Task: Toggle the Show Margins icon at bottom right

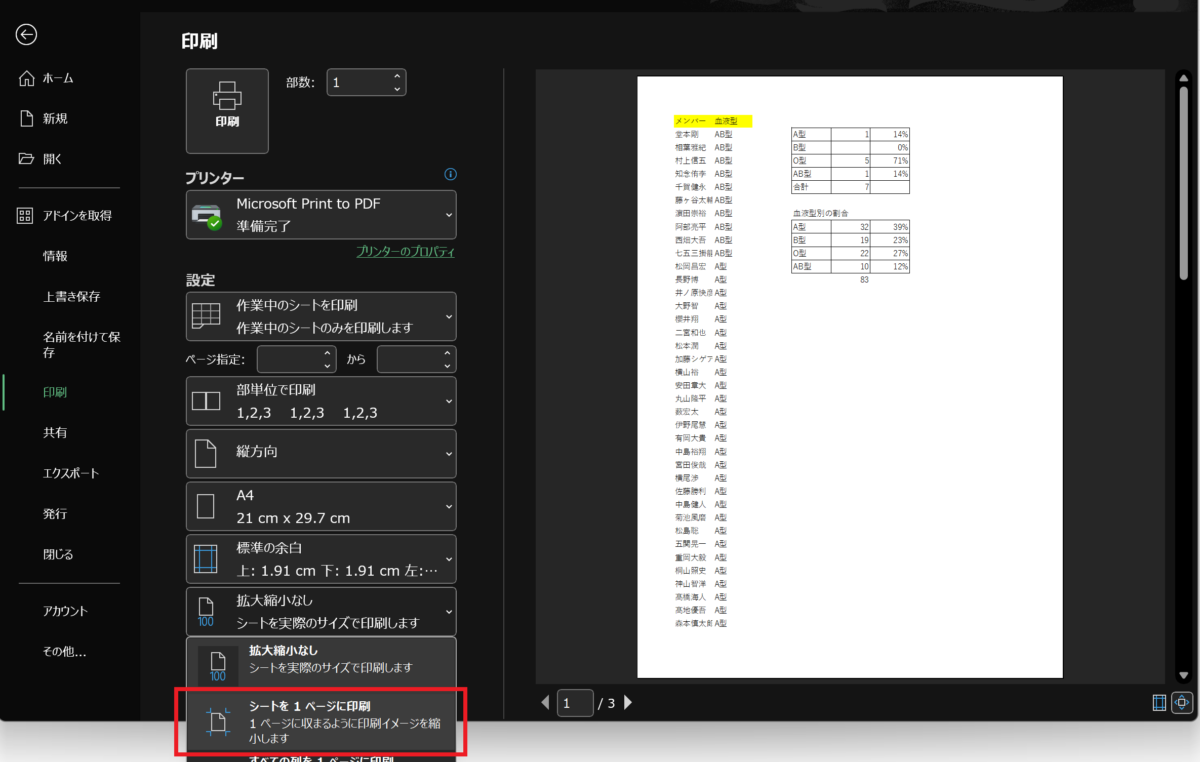Action: click(1157, 703)
